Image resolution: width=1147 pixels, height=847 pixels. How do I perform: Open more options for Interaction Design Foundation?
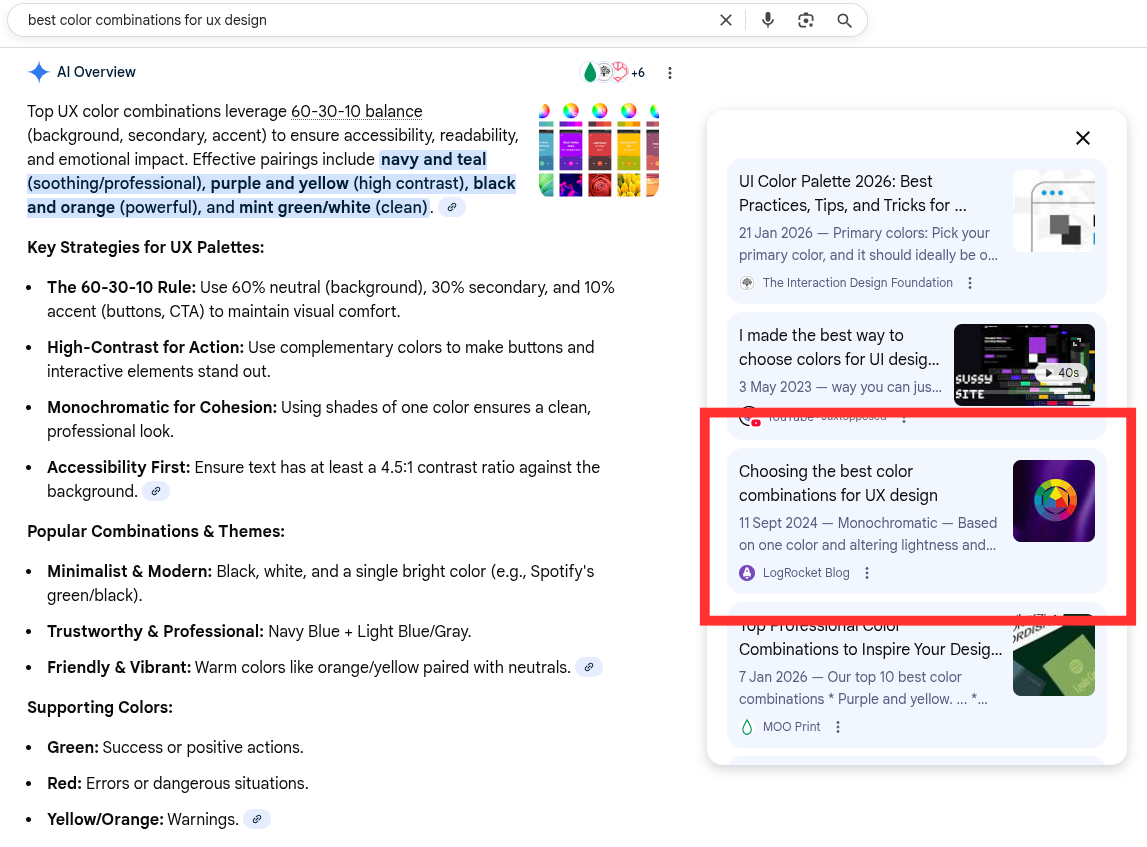click(x=970, y=283)
